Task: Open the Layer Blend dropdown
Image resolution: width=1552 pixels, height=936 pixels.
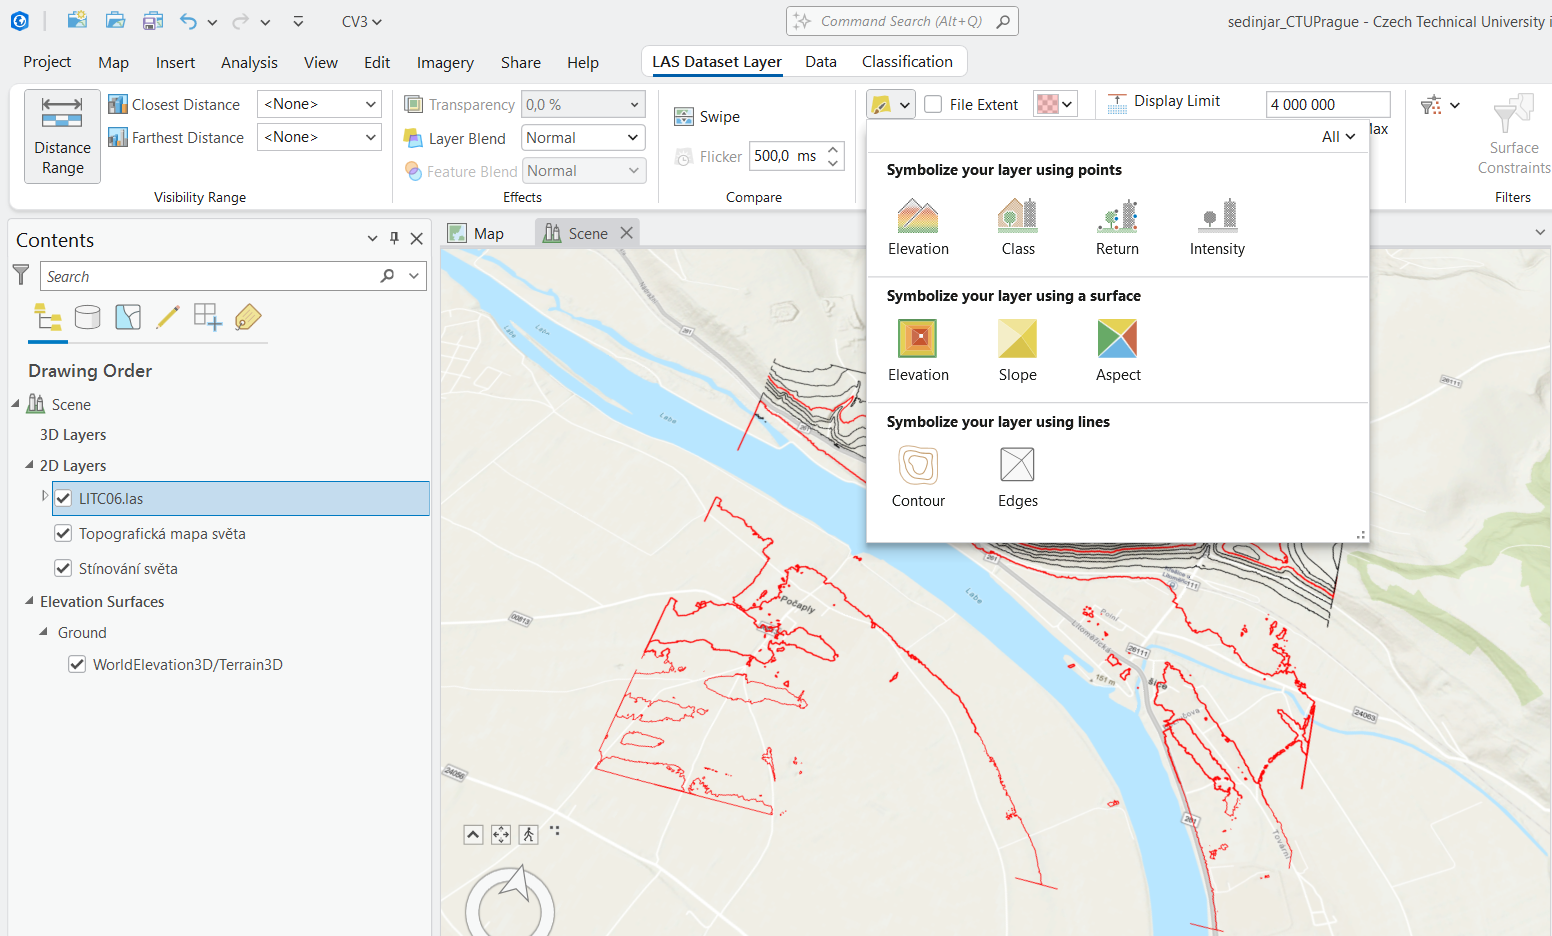Action: pos(583,138)
